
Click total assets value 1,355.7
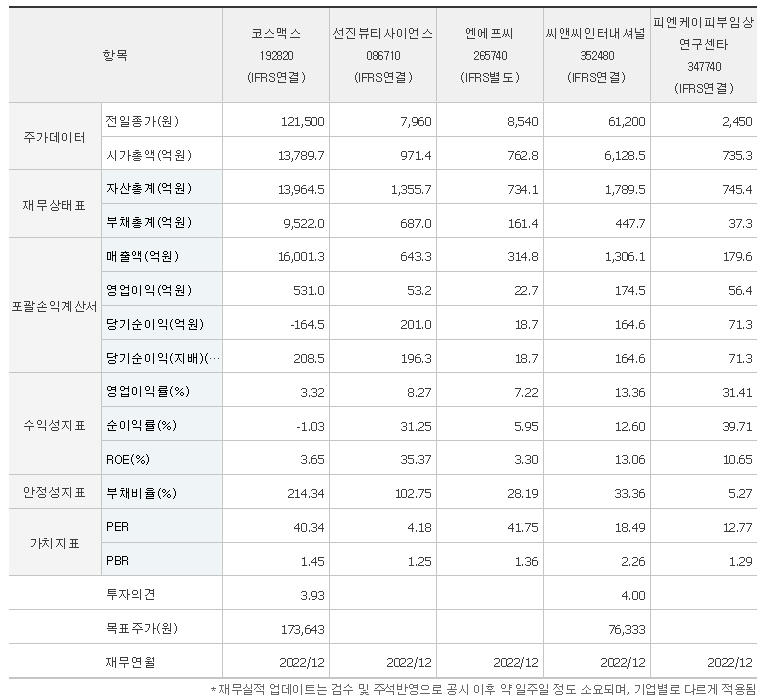(411, 189)
